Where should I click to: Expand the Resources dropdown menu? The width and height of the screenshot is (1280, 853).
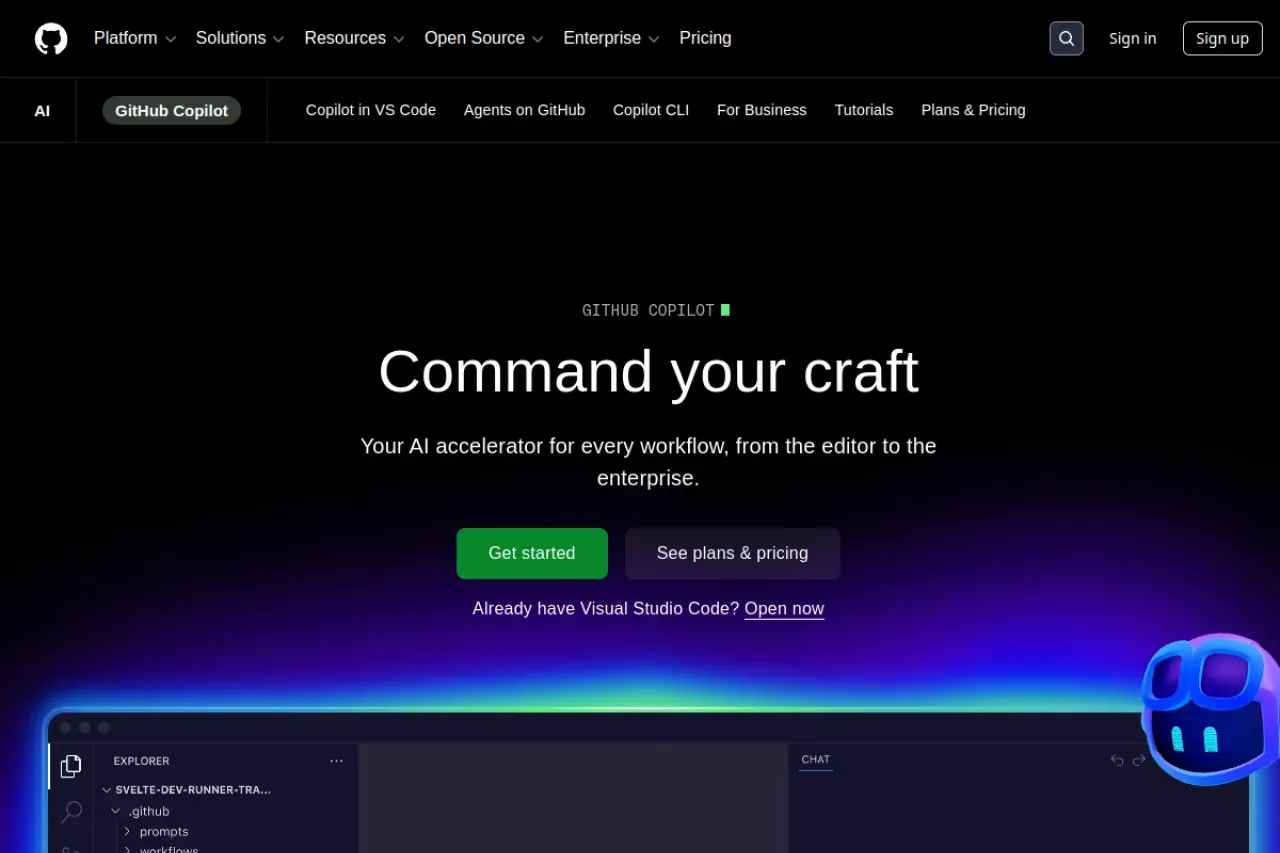pyautogui.click(x=354, y=38)
